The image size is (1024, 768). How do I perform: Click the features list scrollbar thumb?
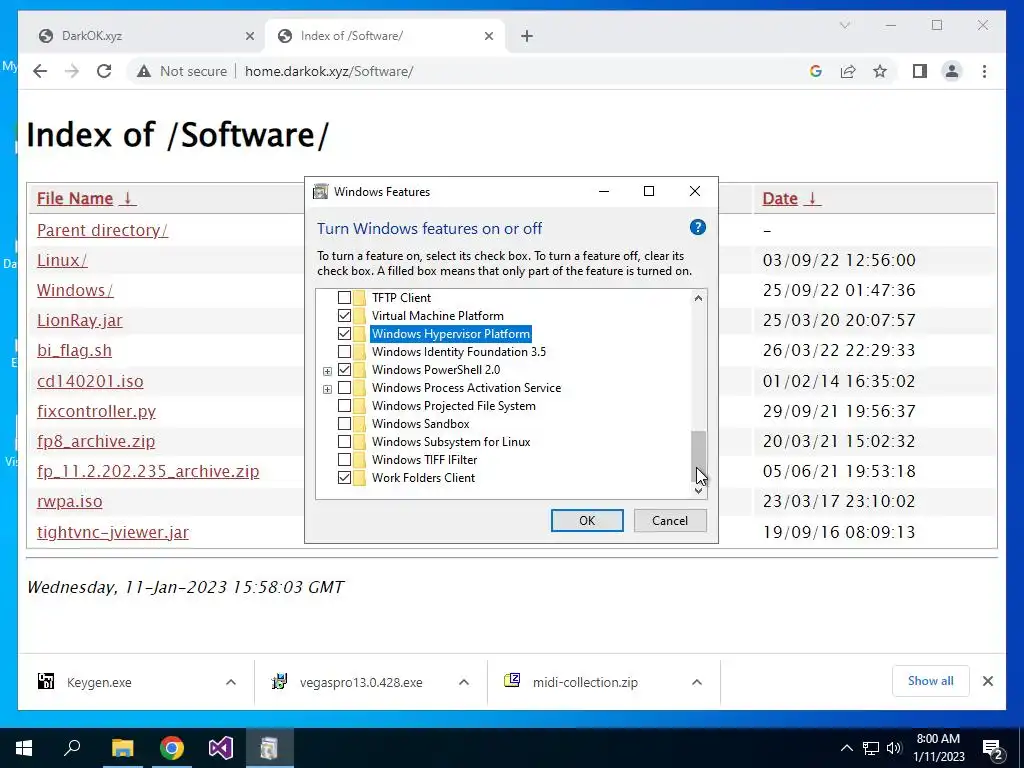698,456
